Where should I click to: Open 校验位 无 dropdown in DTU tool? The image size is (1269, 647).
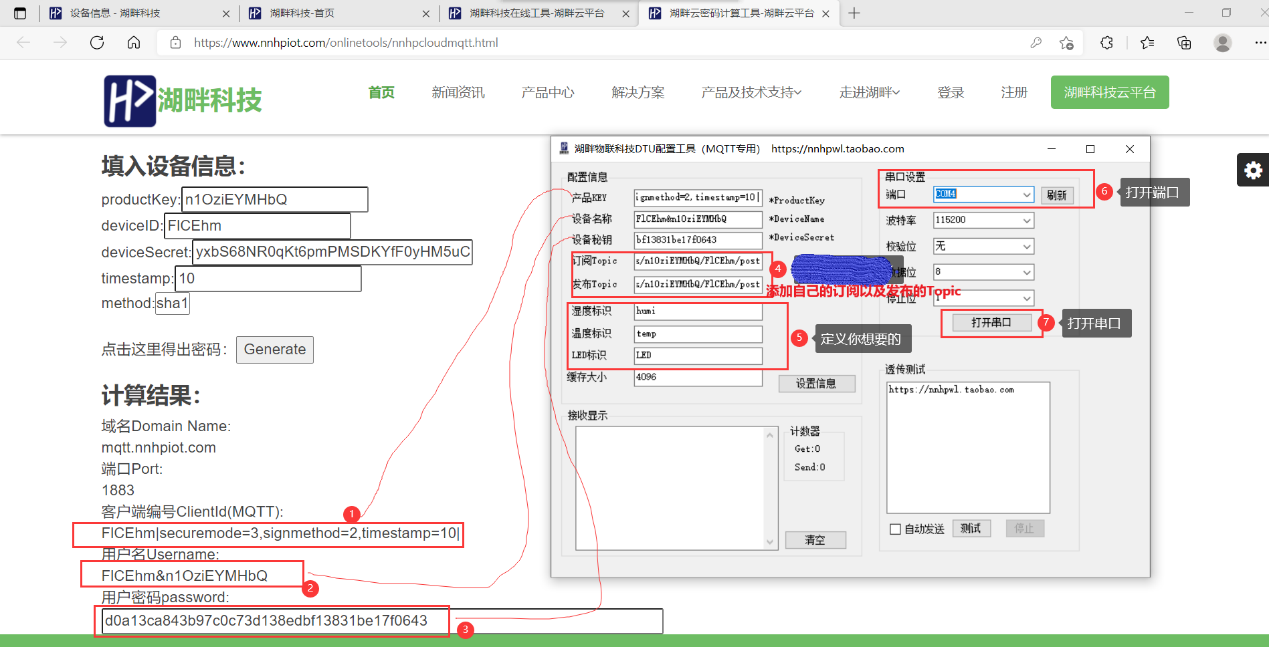983,246
